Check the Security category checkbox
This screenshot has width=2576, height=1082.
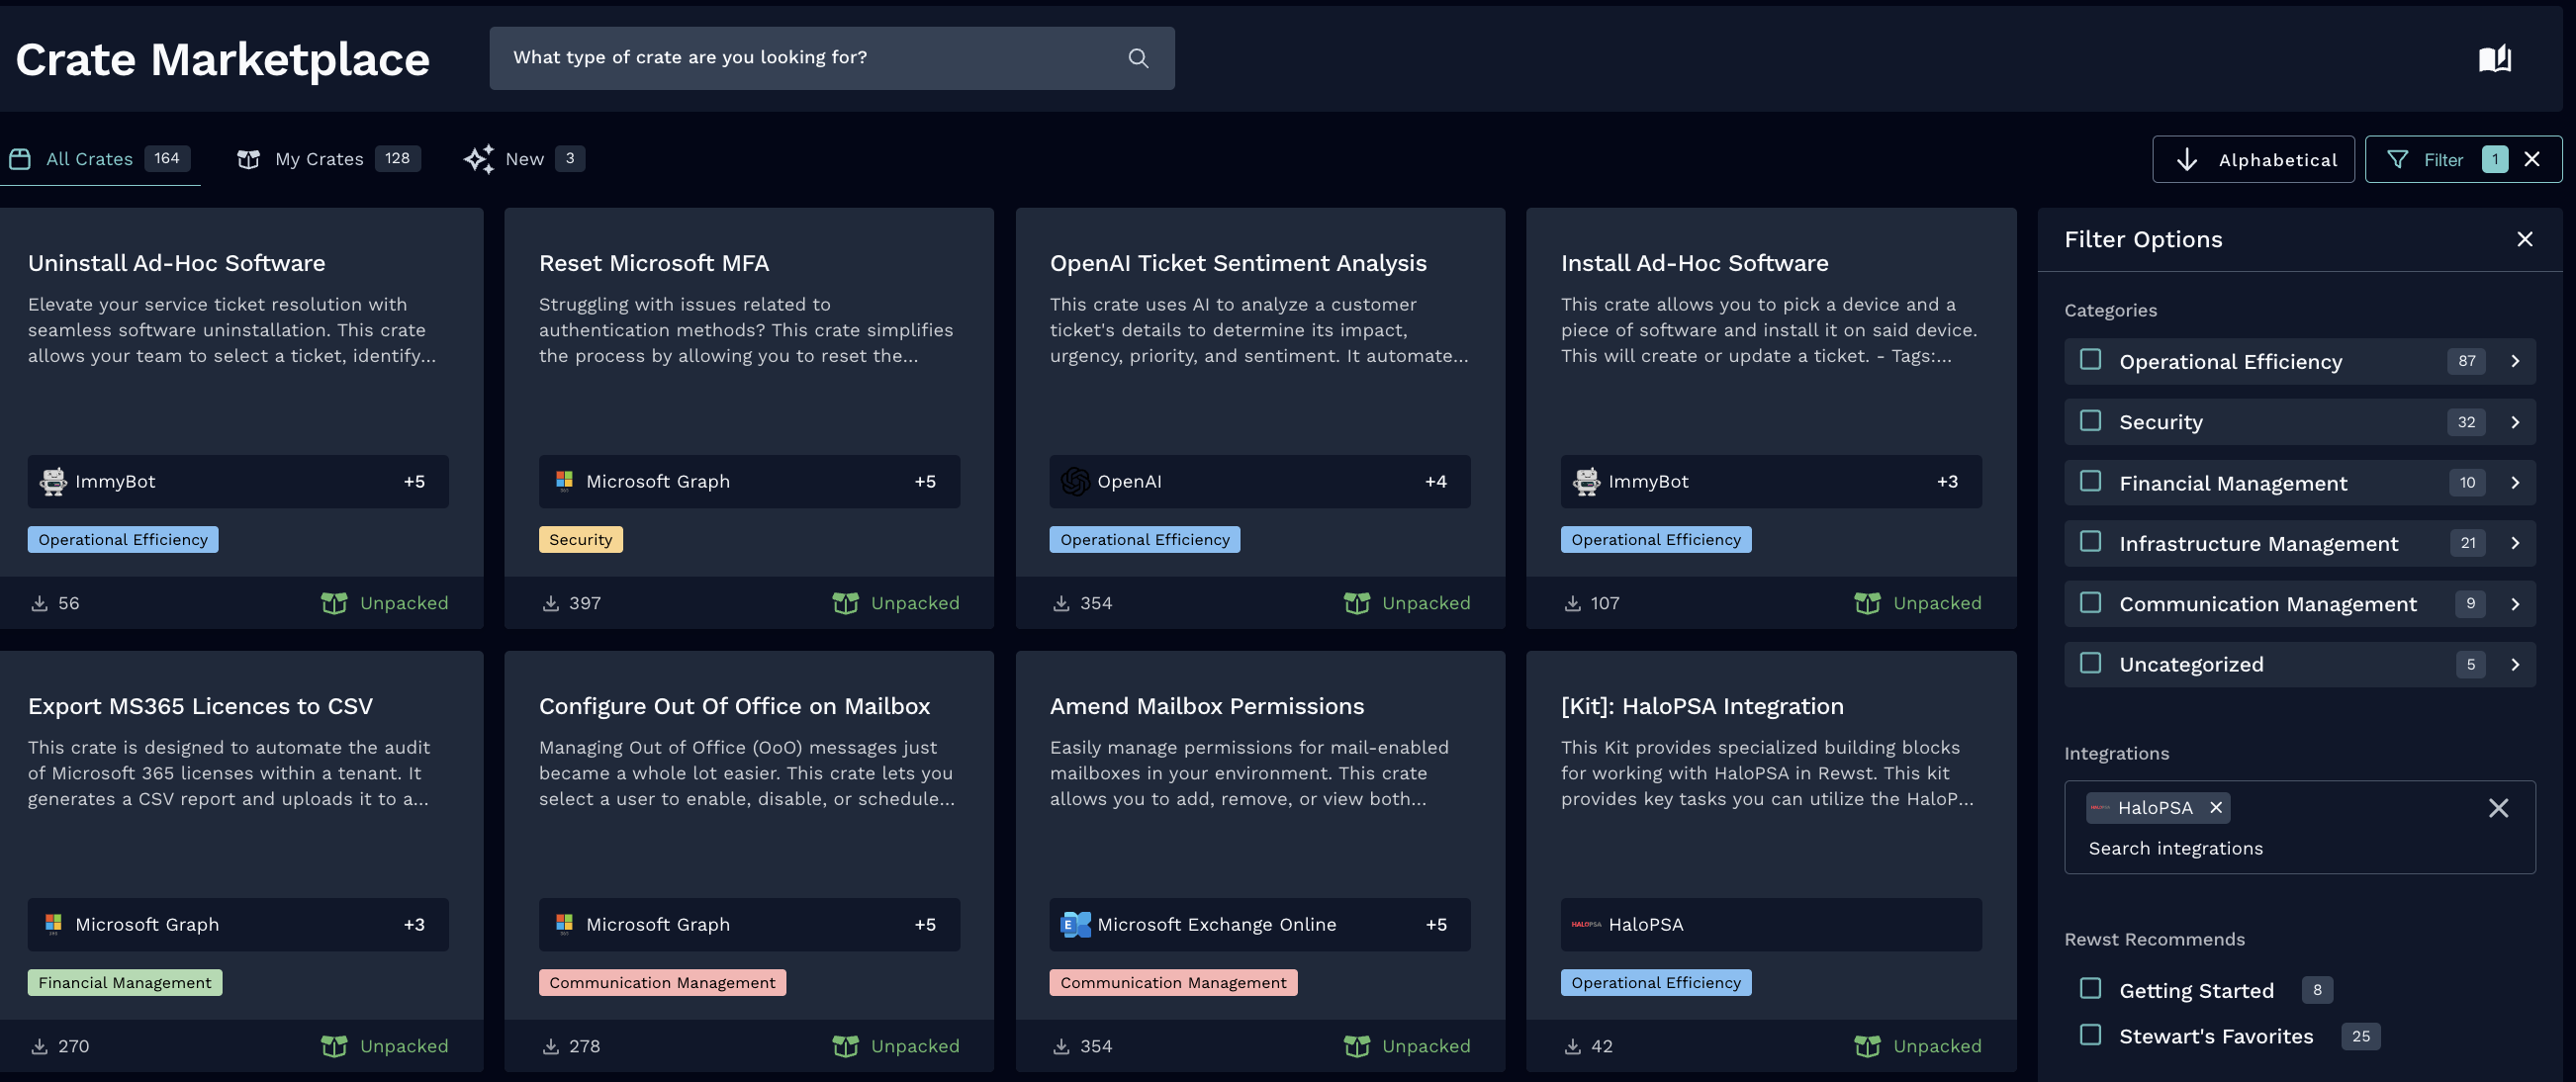click(x=2090, y=421)
